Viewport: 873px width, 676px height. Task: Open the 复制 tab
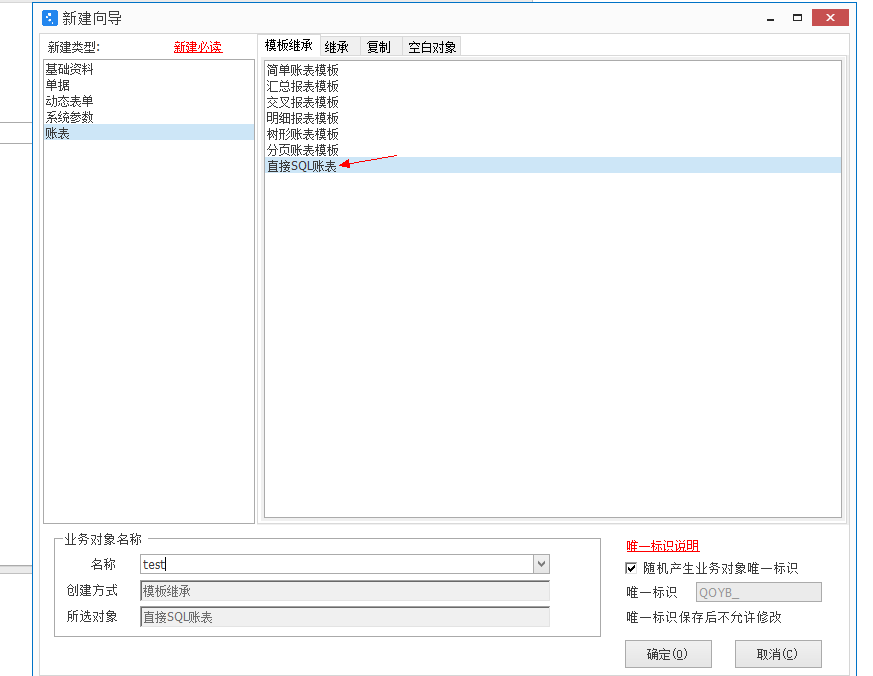click(379, 47)
